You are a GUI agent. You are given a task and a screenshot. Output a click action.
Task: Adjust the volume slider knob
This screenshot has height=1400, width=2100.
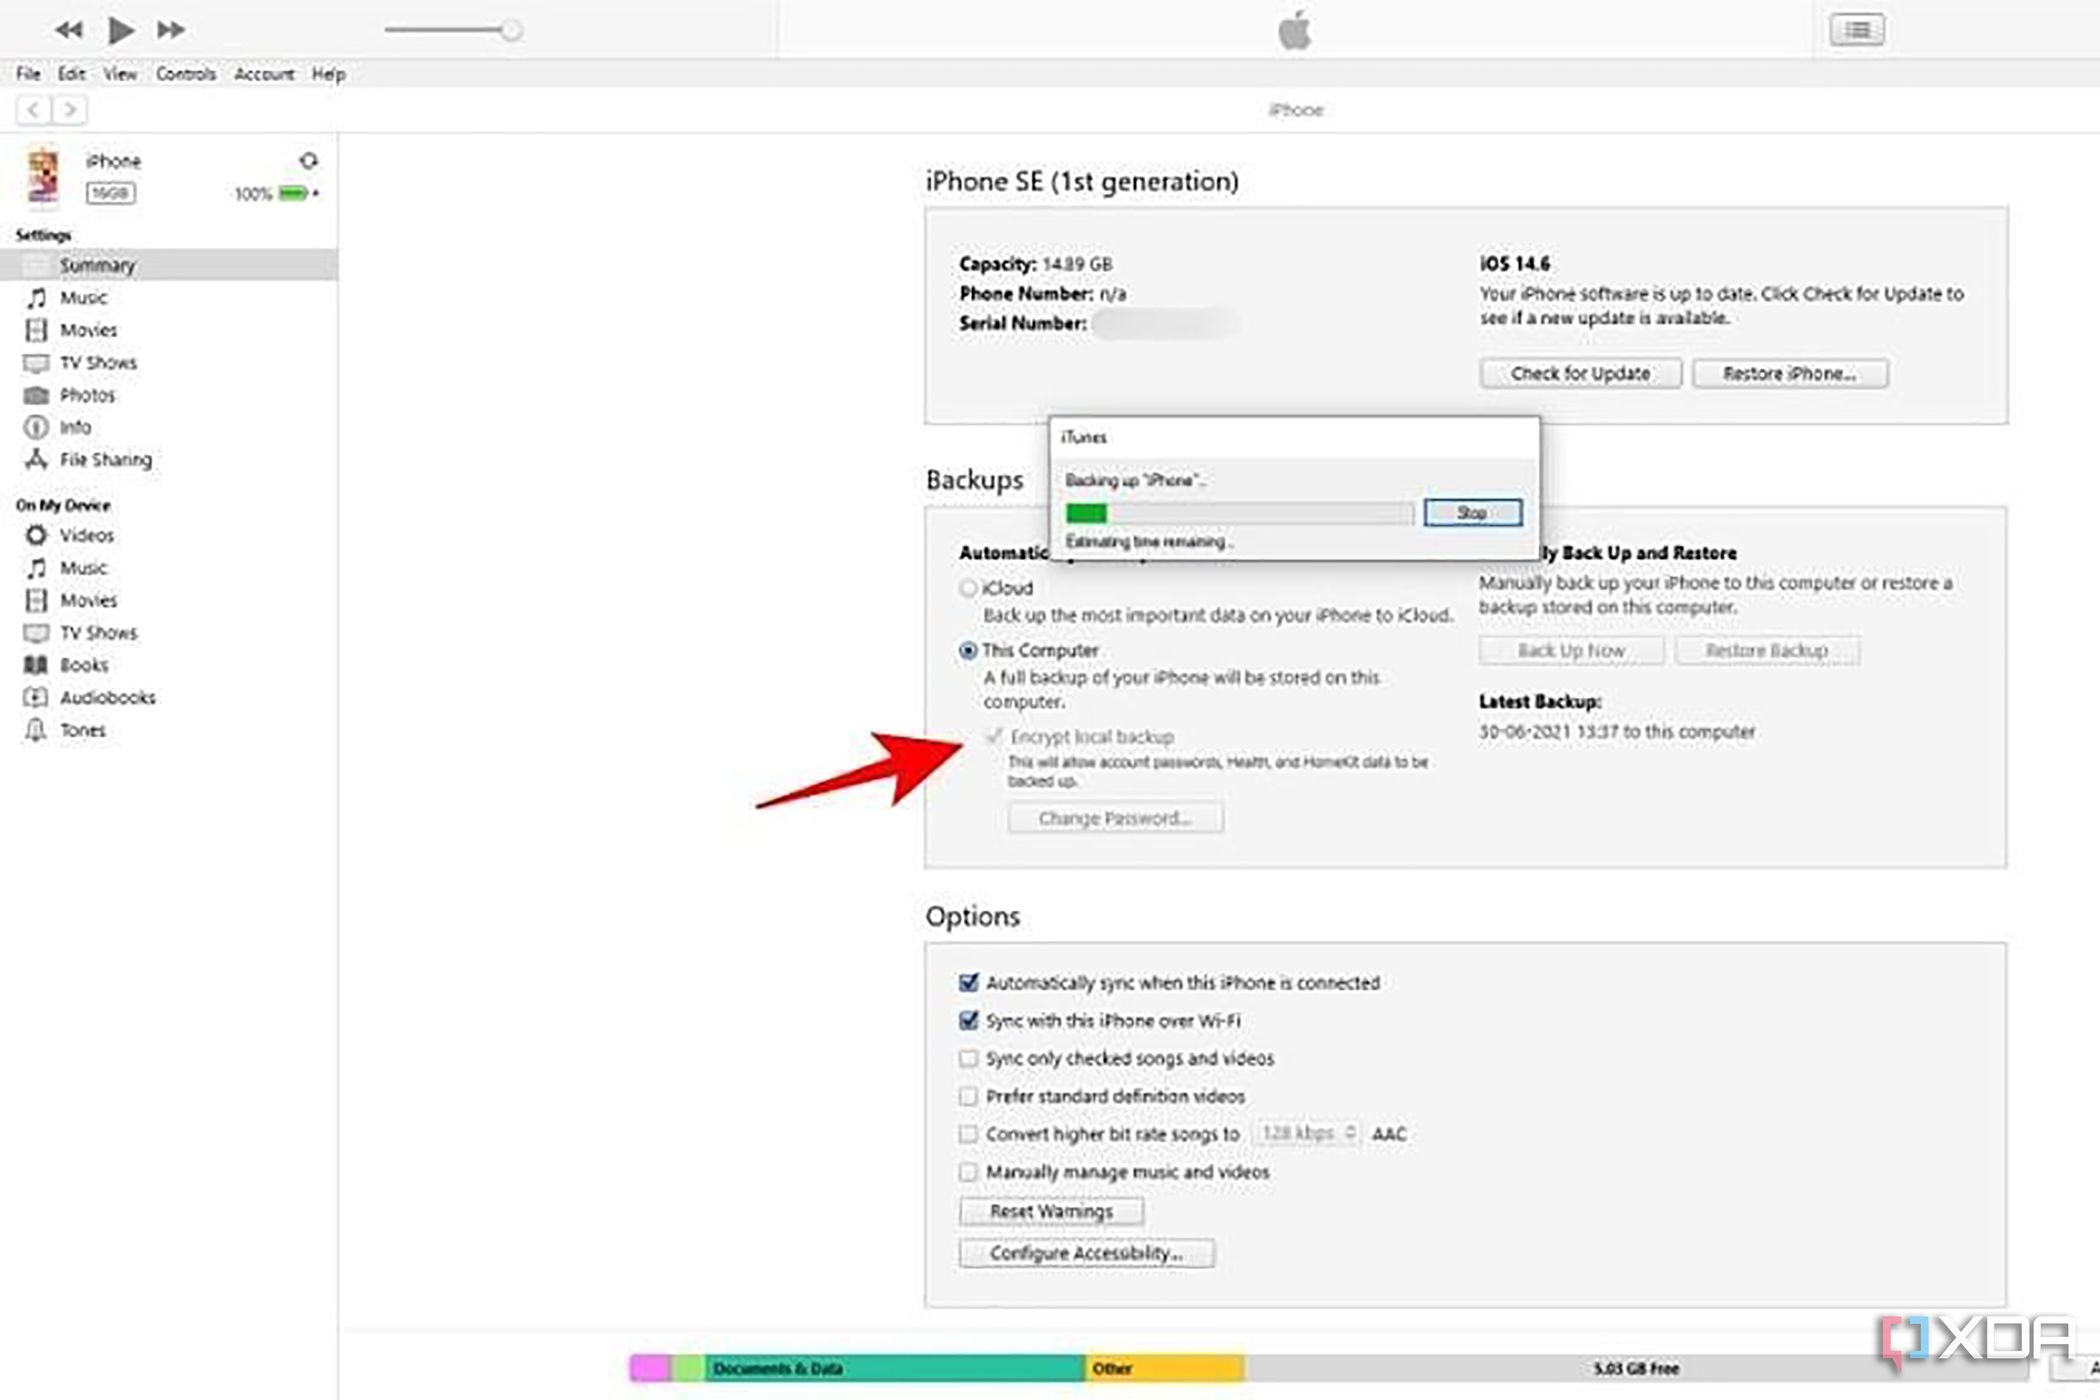[x=511, y=30]
